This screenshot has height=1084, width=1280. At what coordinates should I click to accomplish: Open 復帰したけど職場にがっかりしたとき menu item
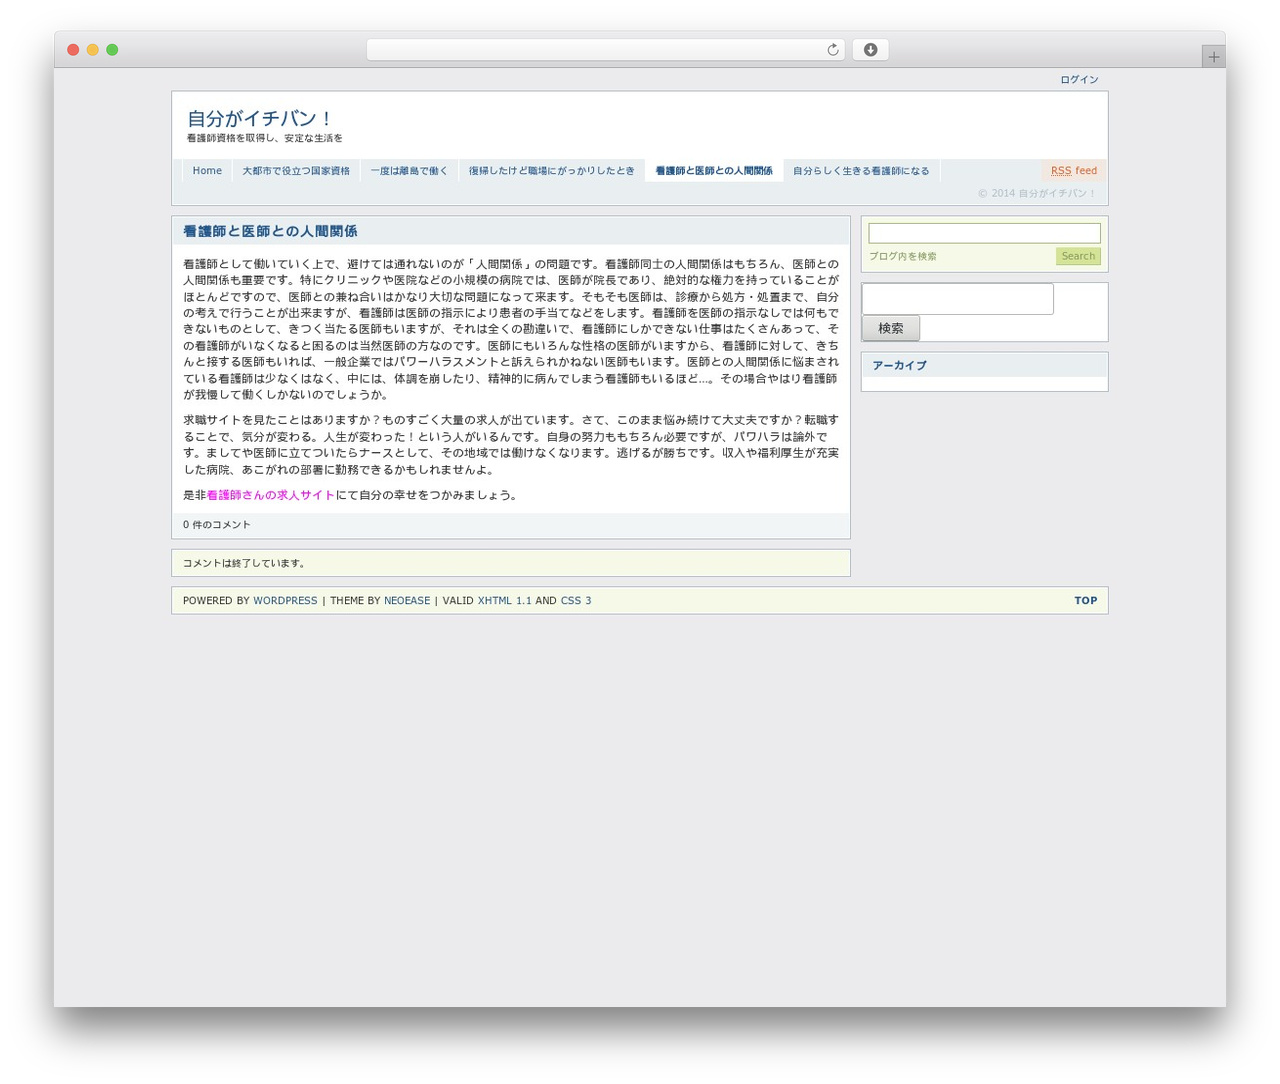click(x=552, y=171)
